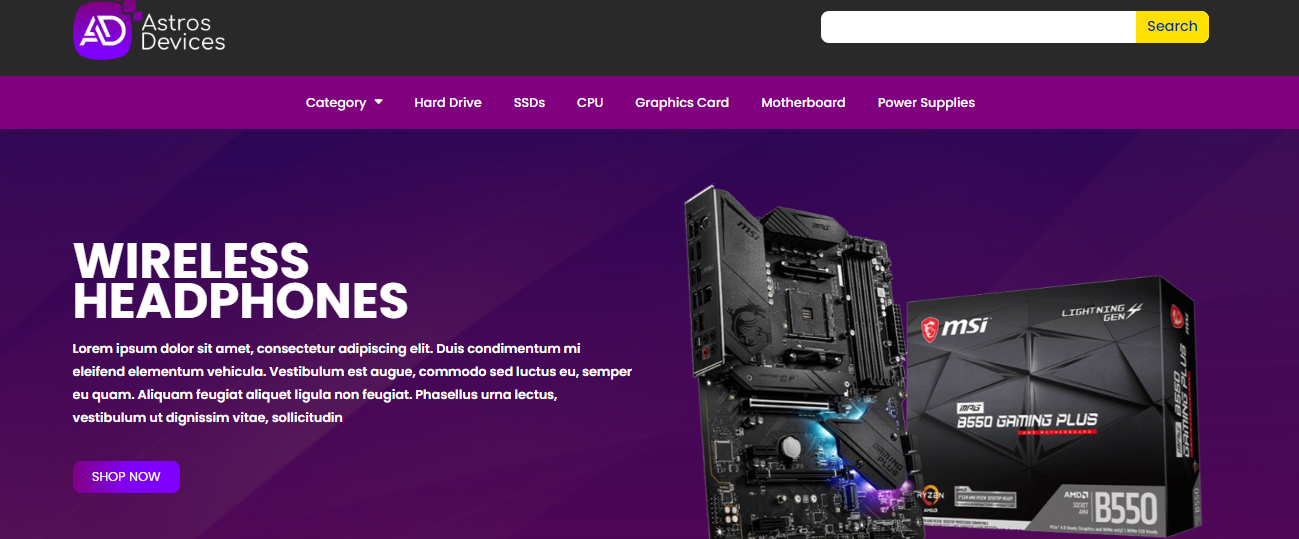This screenshot has height=539, width=1299.
Task: Open the Category dropdown menu
Action: [344, 102]
